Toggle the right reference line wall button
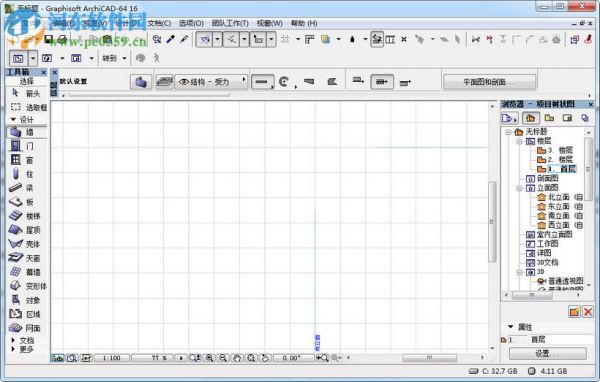Screen dimensions: 600x382 (405, 82)
